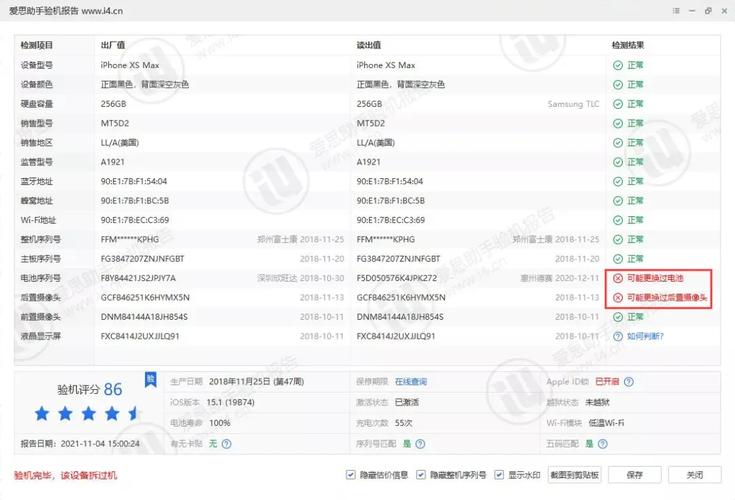
Task: Click MT5D2 in the 读出值 column
Action: [371, 123]
